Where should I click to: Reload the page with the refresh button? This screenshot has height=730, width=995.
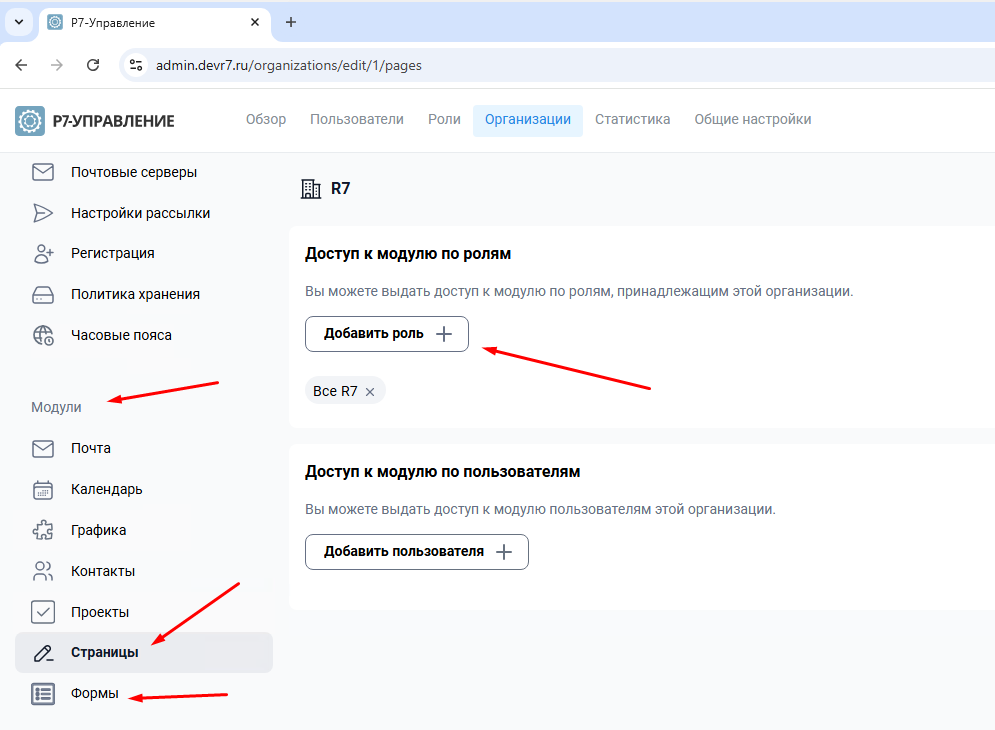[x=93, y=65]
